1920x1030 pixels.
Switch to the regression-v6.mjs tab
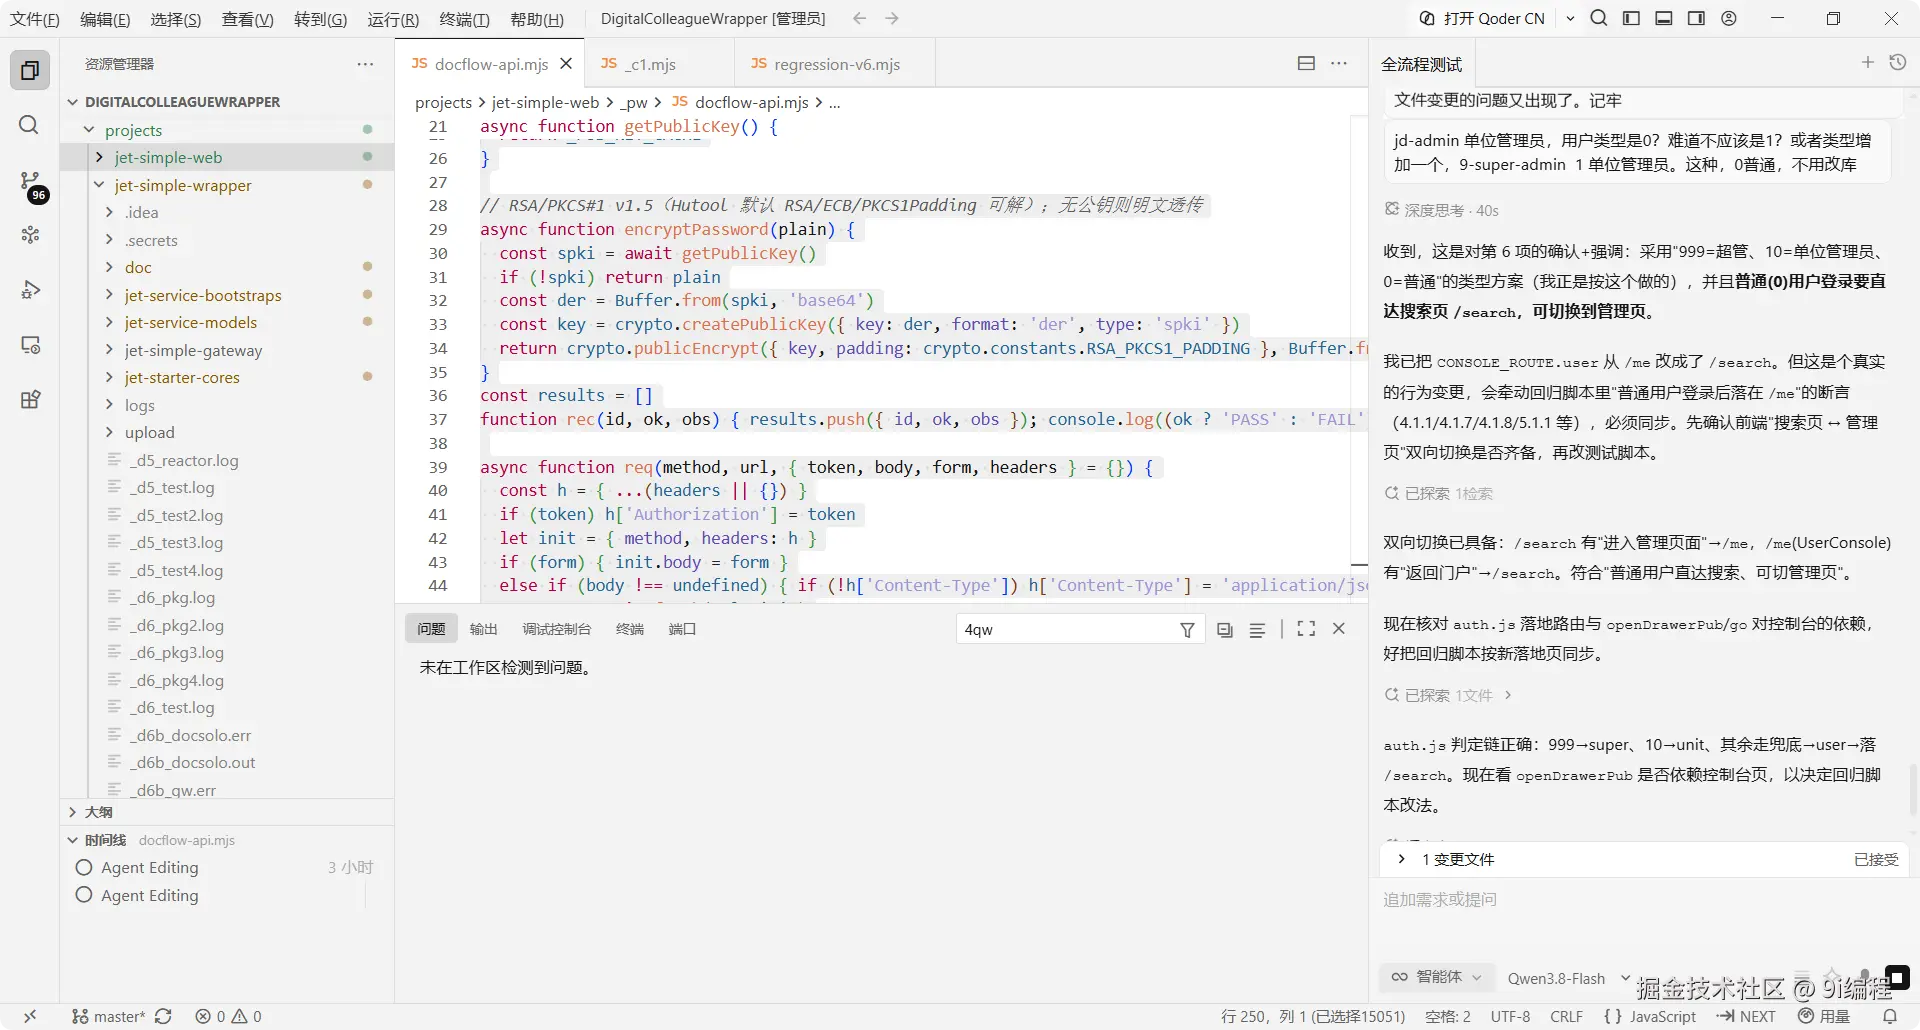coord(836,64)
